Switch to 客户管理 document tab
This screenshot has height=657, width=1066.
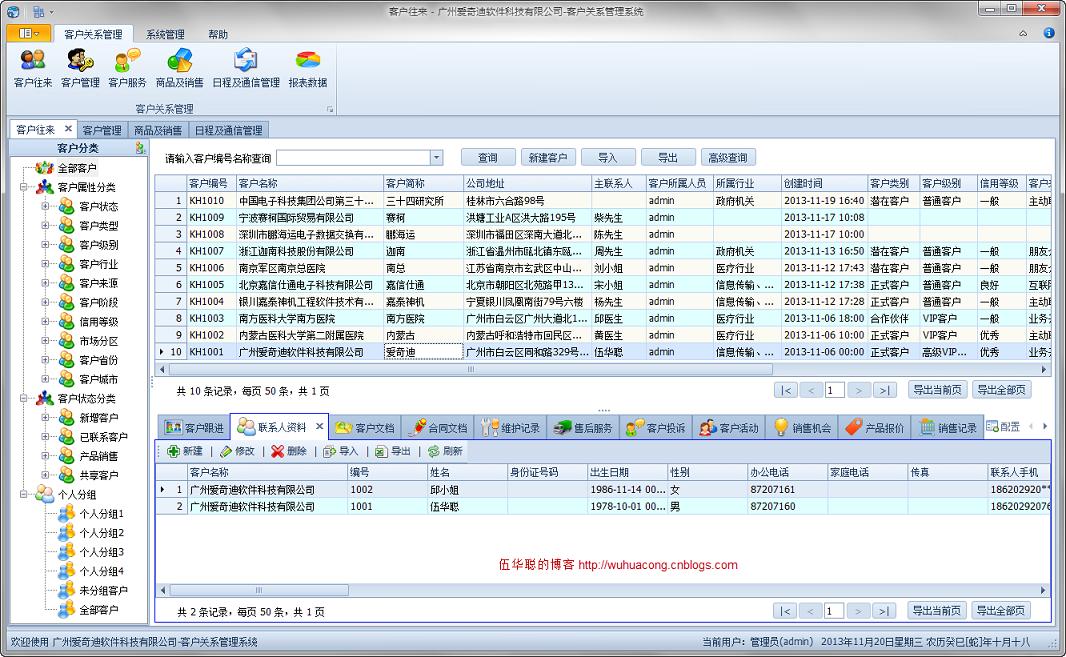pos(102,130)
